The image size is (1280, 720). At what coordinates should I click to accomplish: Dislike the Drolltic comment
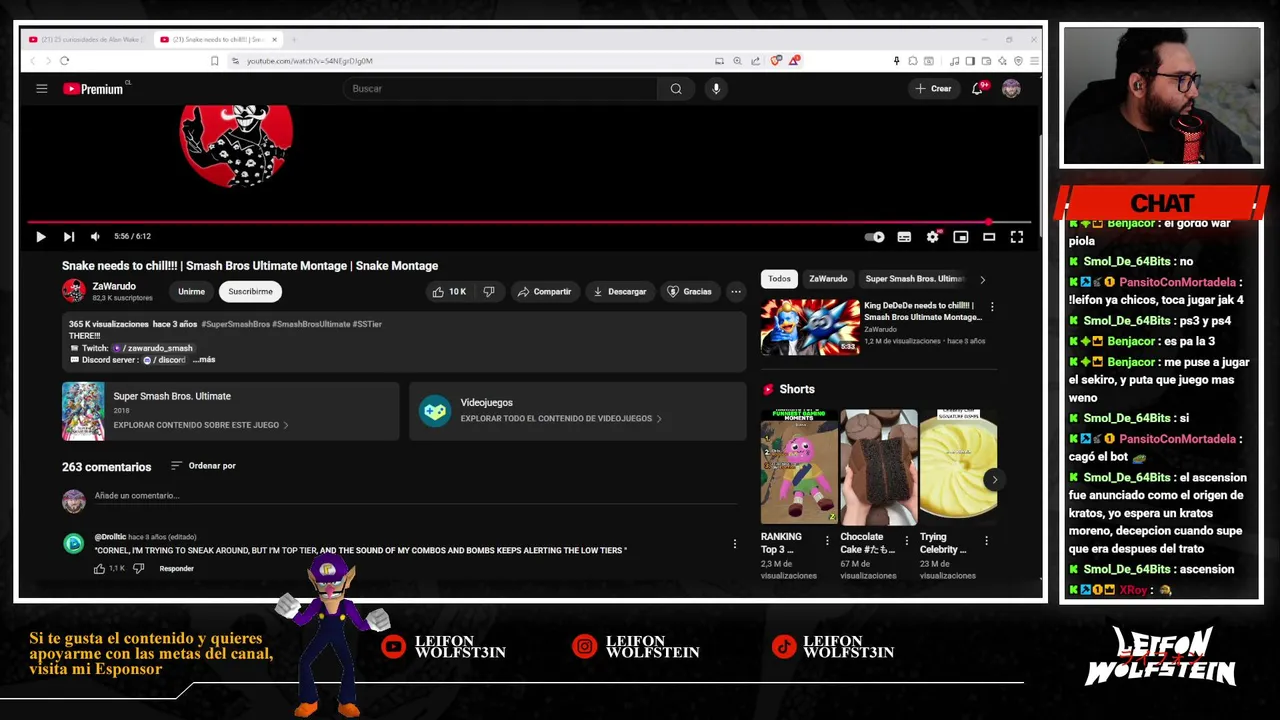(138, 569)
